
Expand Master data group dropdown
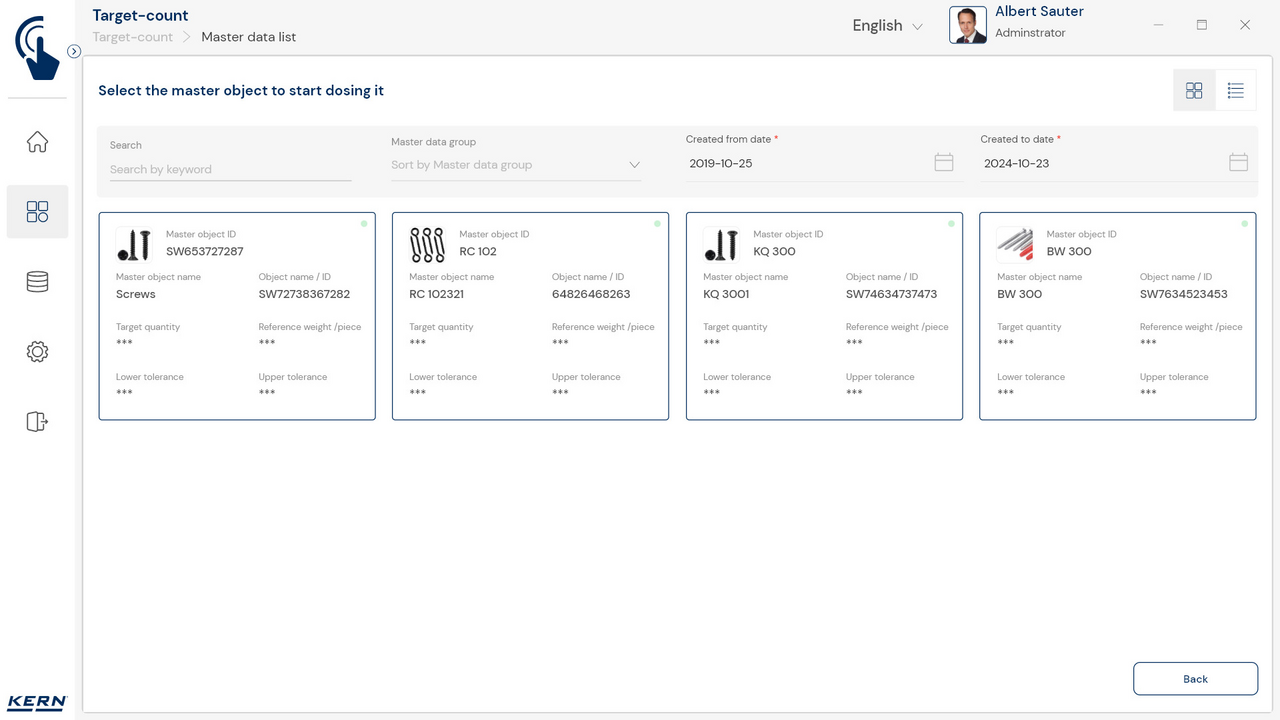[x=633, y=165]
